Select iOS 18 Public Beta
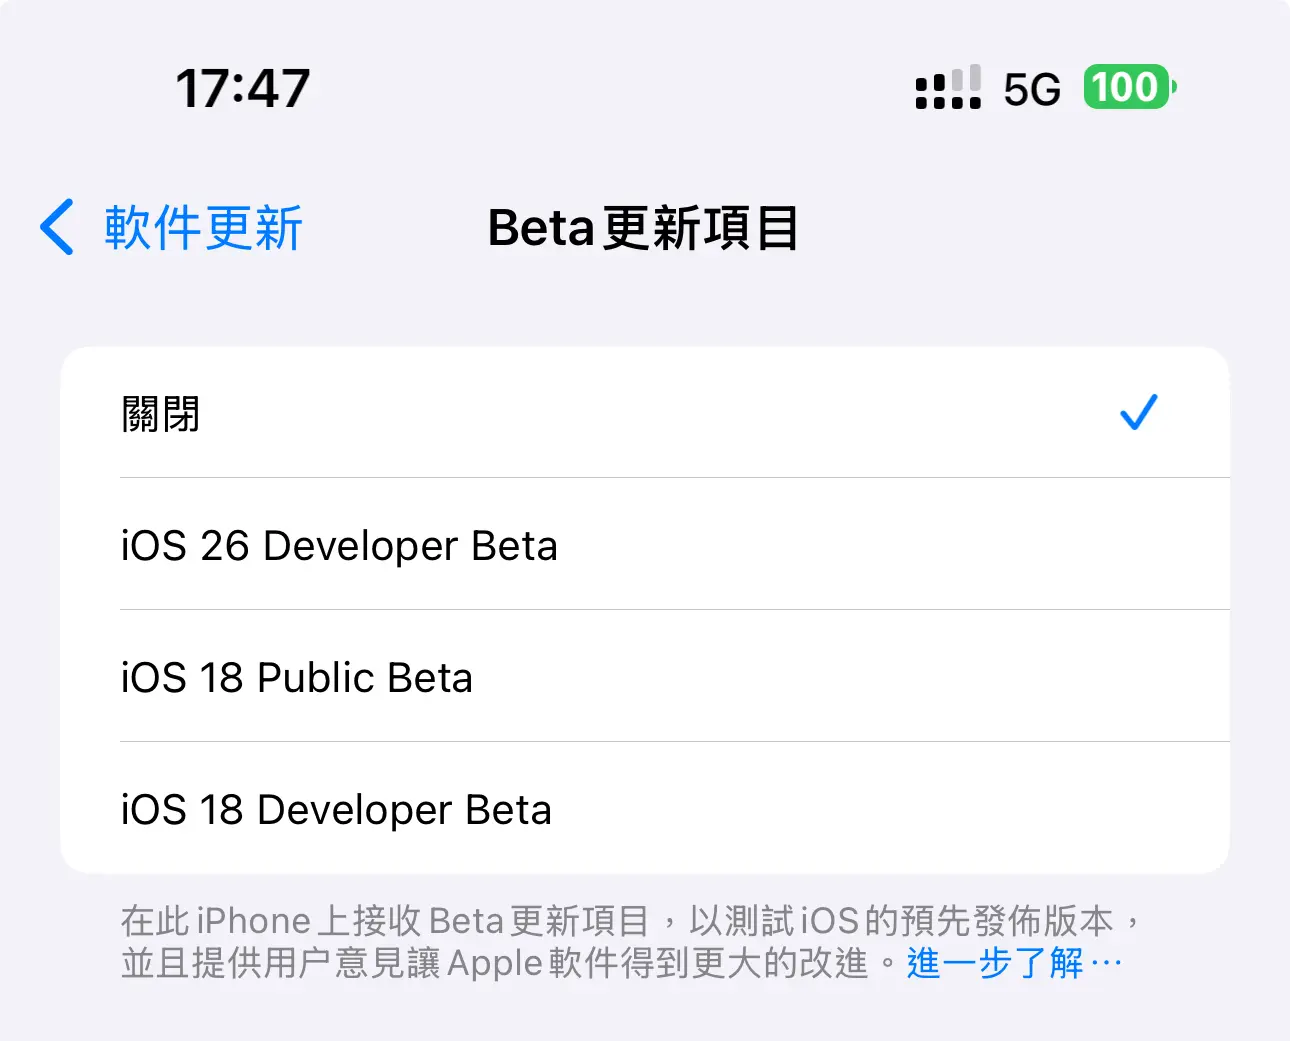Image resolution: width=1290 pixels, height=1041 pixels. point(645,677)
